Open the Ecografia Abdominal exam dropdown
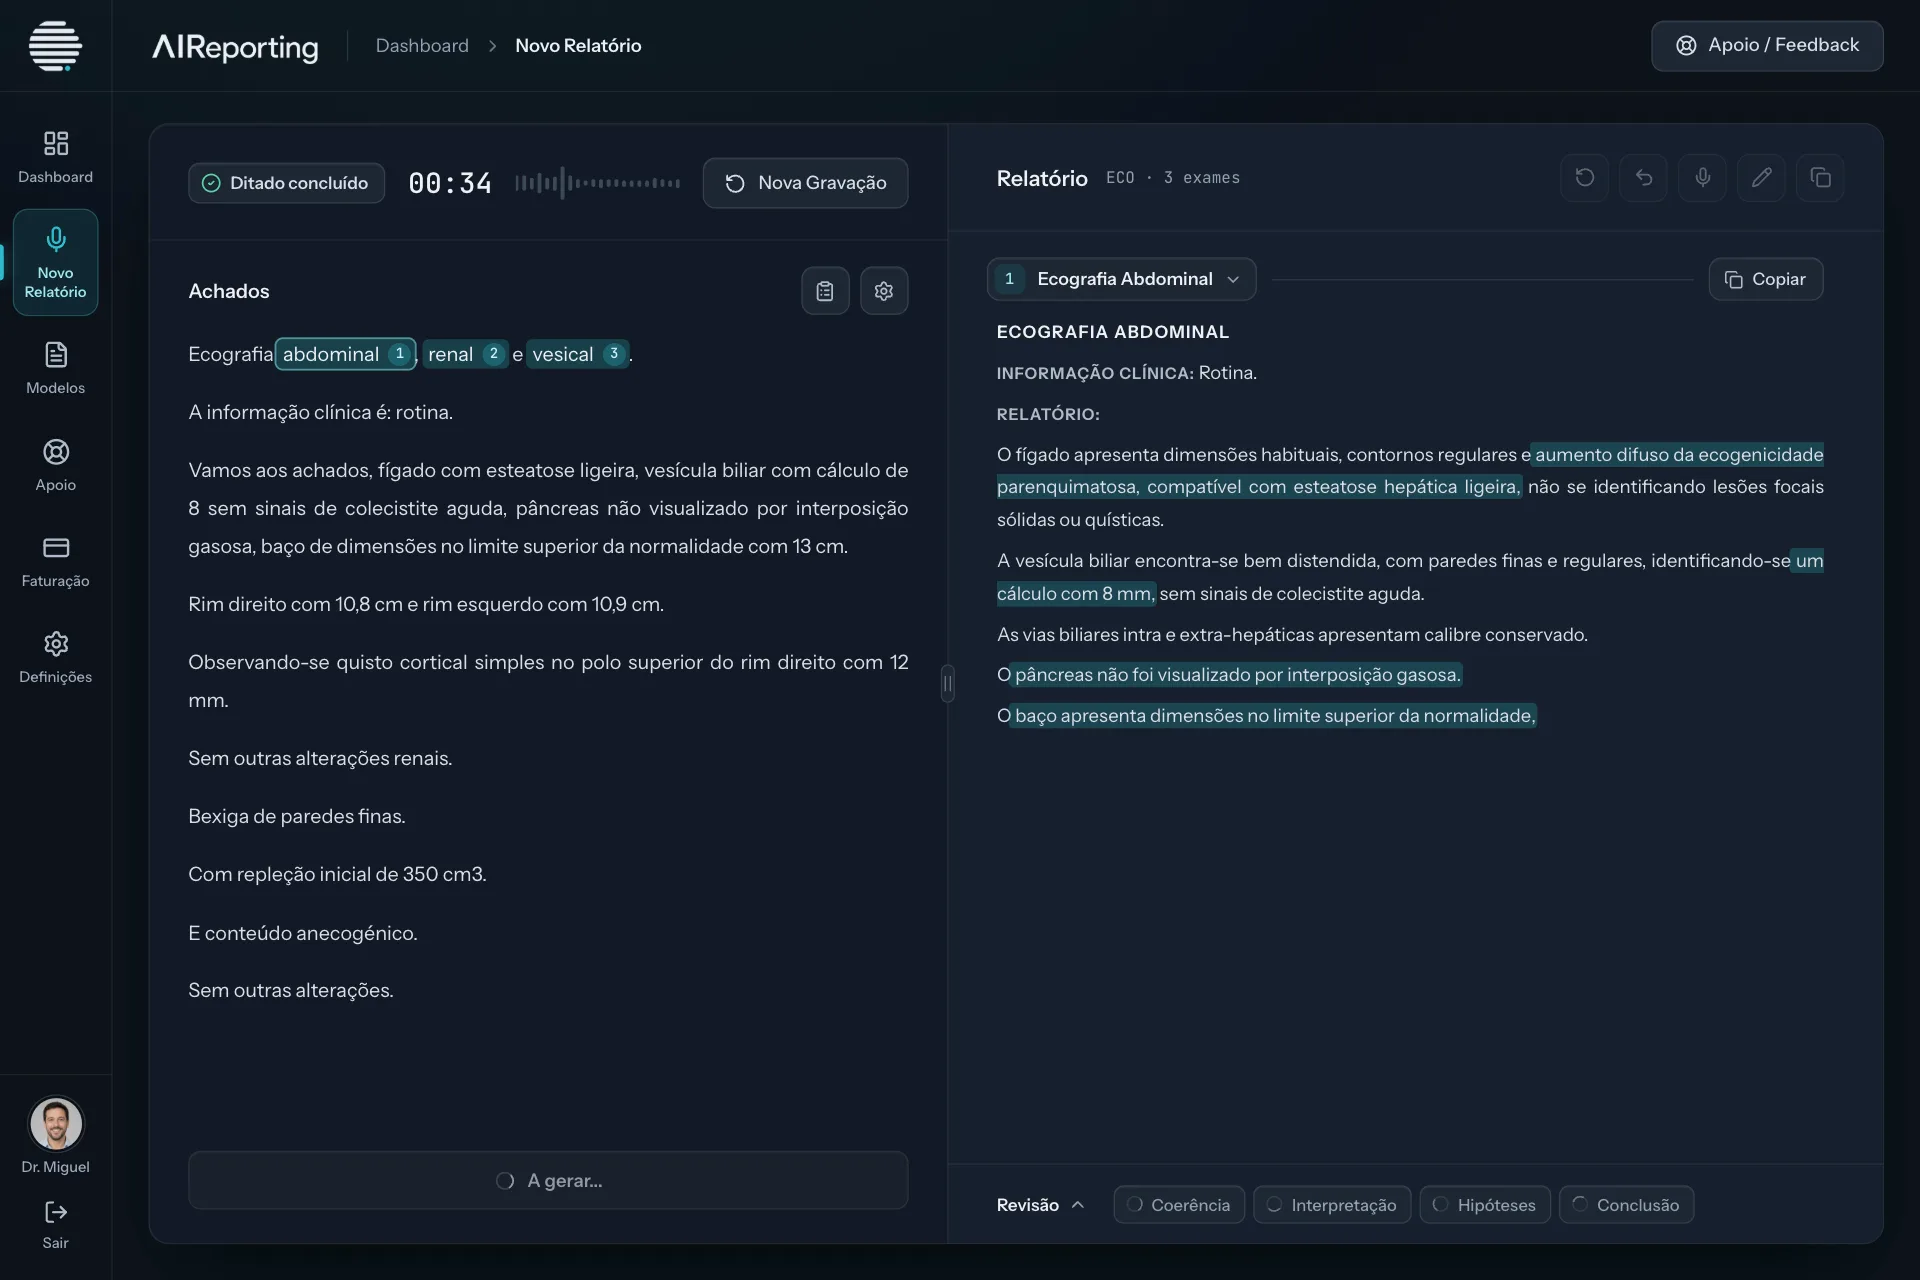Screen dimensions: 1920x1280 click(x=1122, y=279)
